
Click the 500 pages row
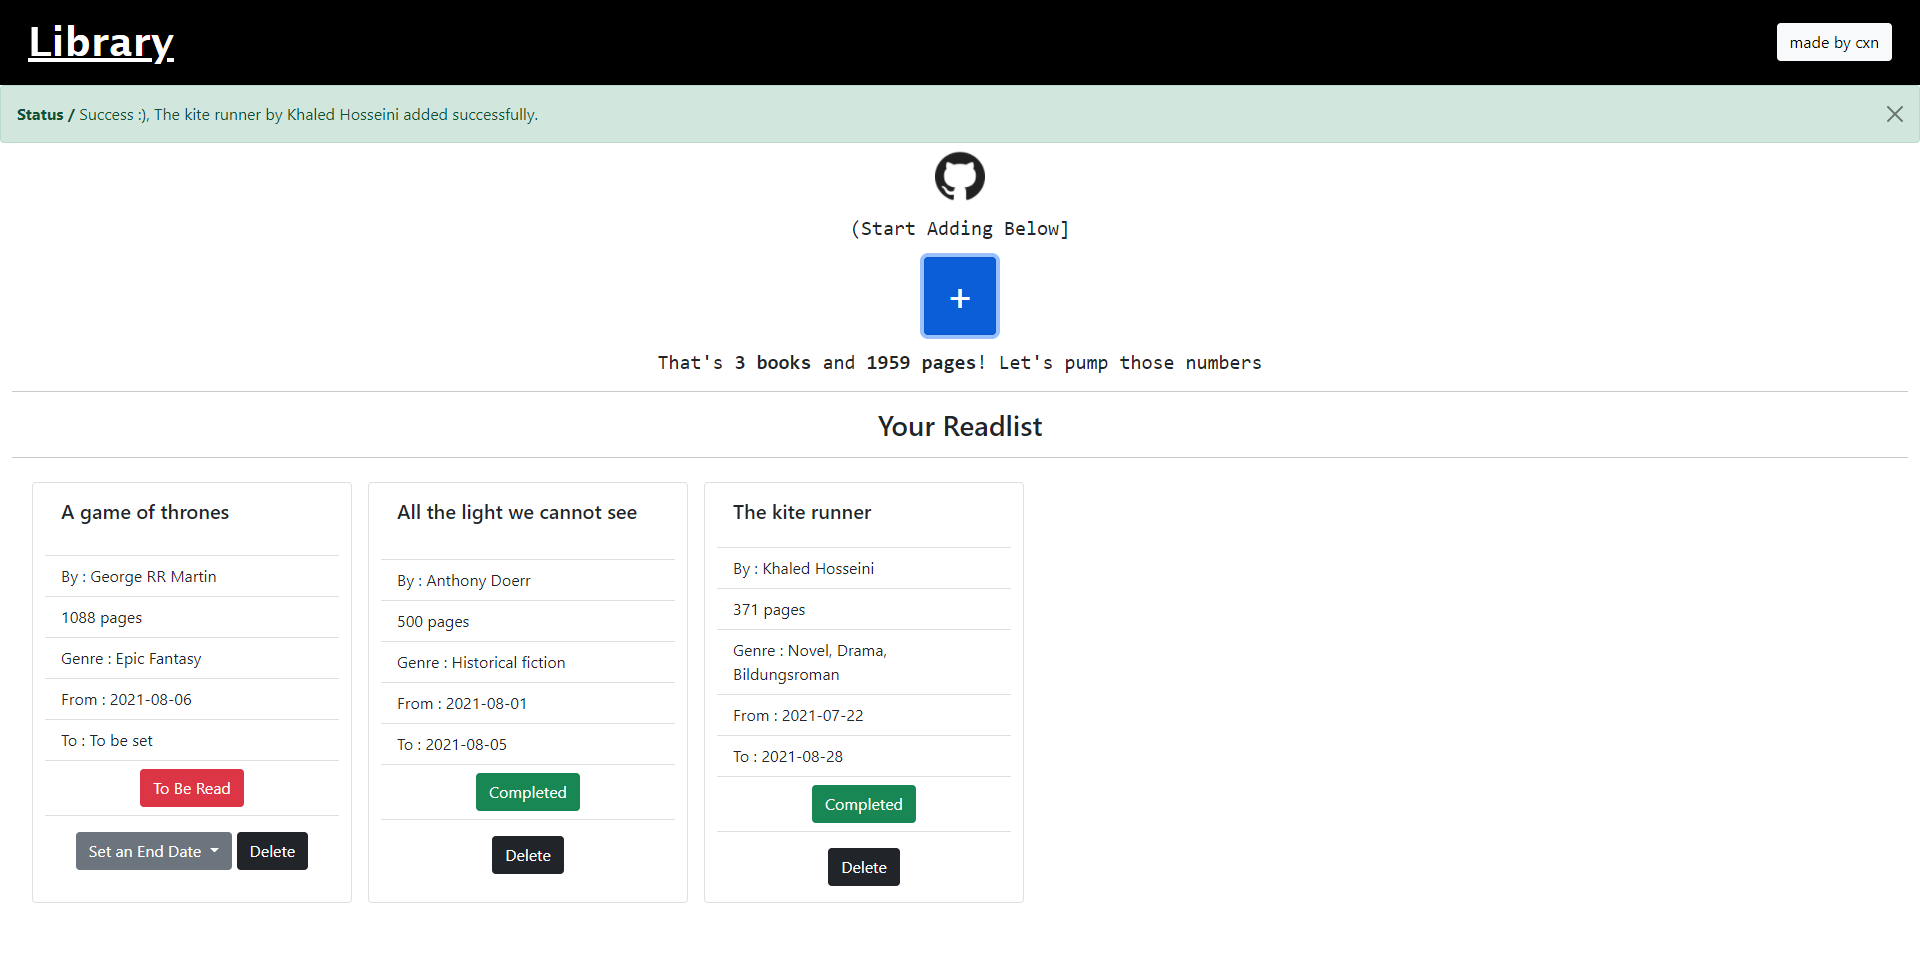coord(528,621)
